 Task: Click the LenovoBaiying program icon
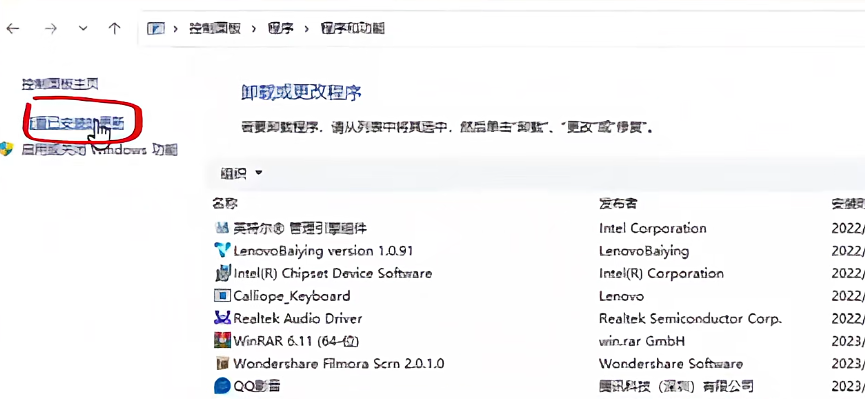[222, 251]
